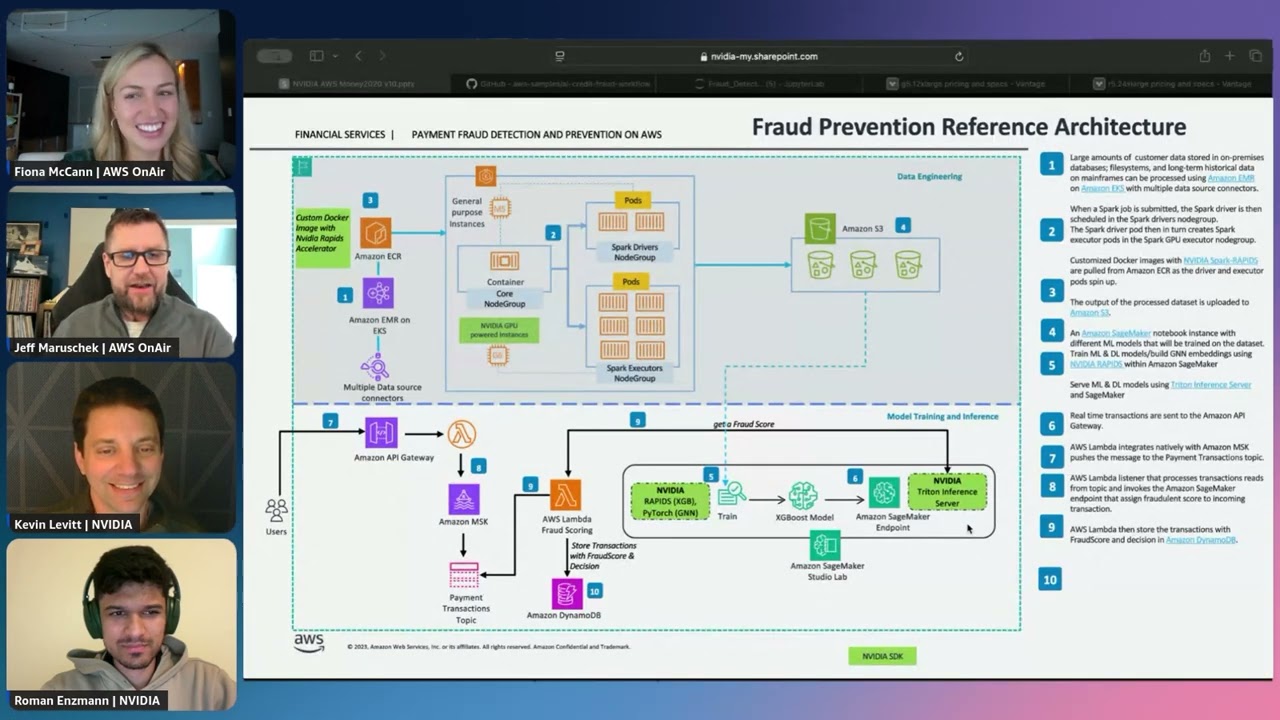Click the AWS logo at slide bottom
Screen dimensions: 1280x720
point(309,643)
